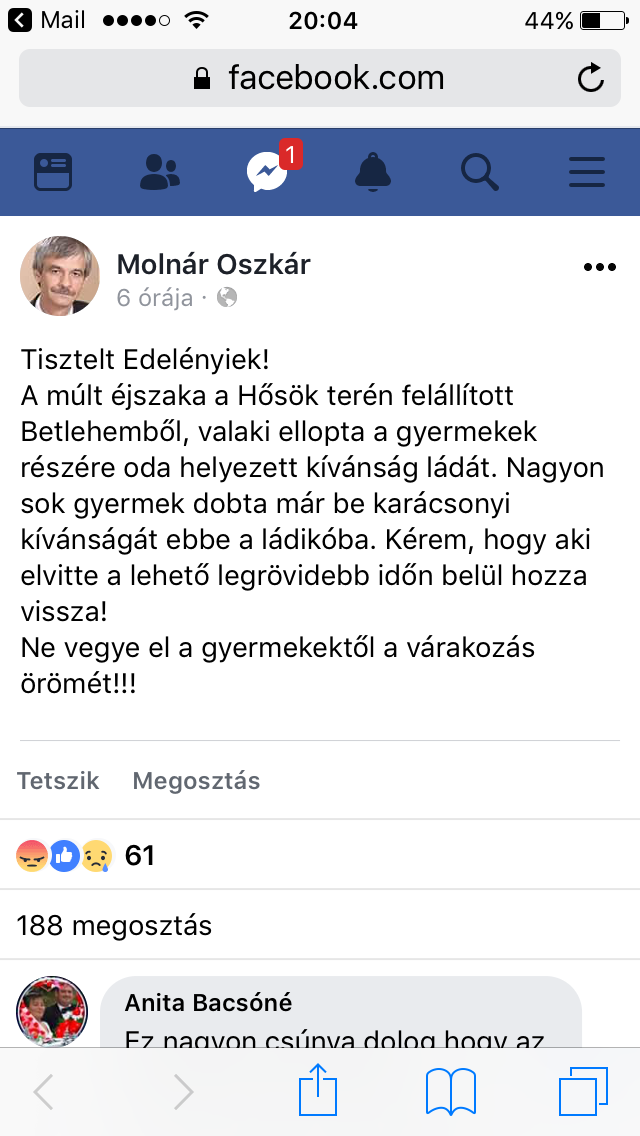Go forward with Safari's right arrow

[183, 1092]
